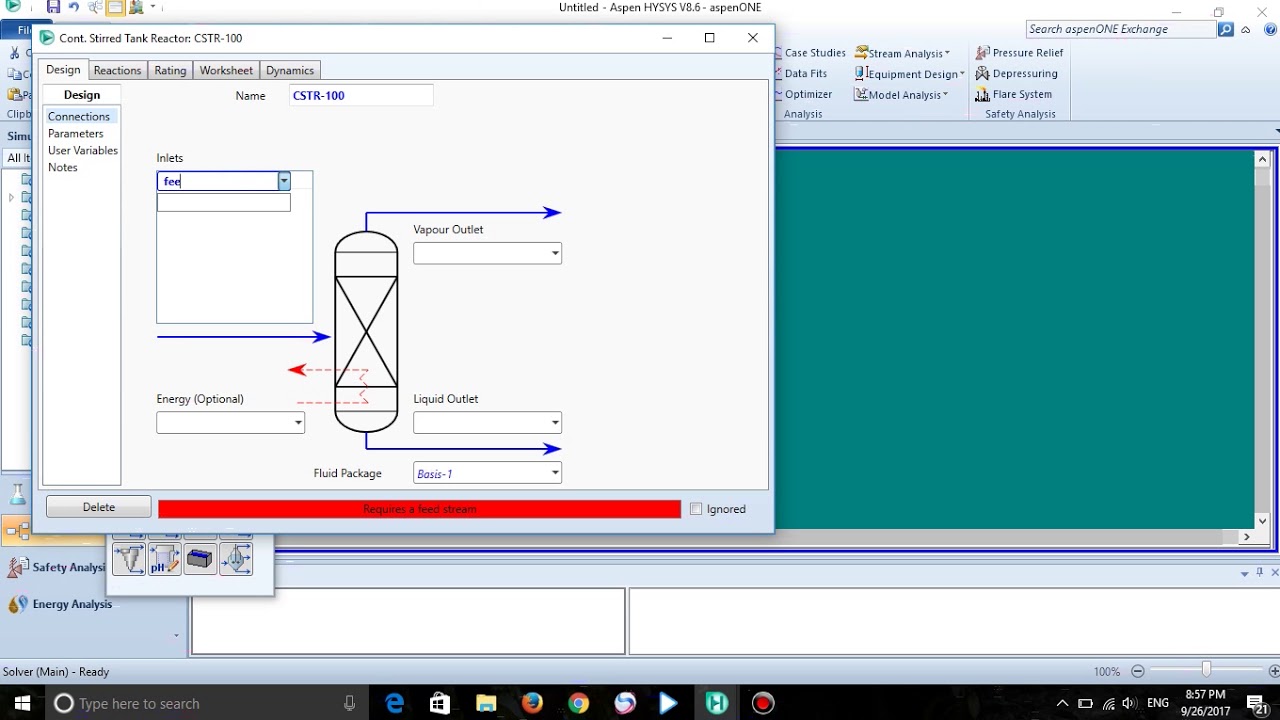This screenshot has height=720, width=1280.
Task: Click the Energy Analysis environment icon
Action: (17, 604)
